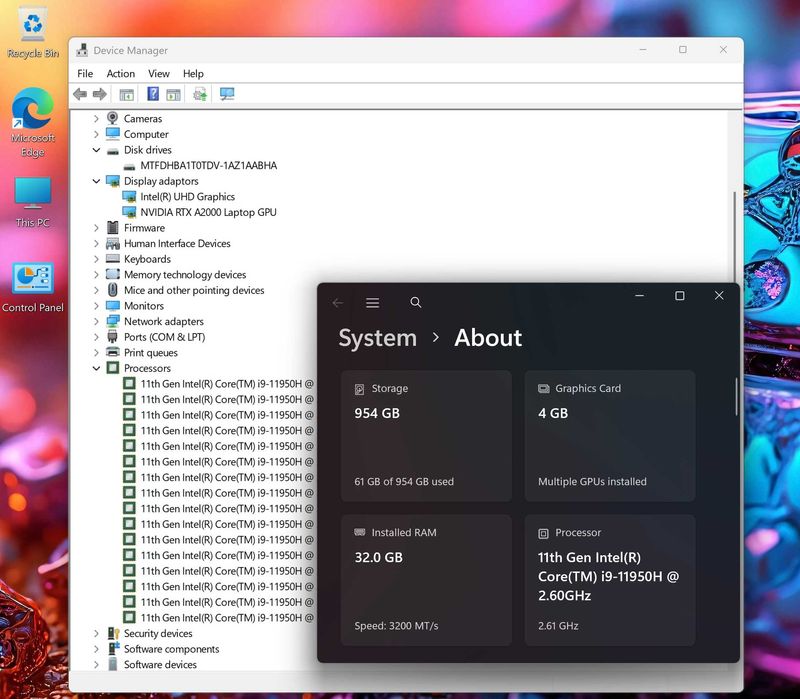Collapse the Processors category
The width and height of the screenshot is (800, 699).
(x=96, y=368)
